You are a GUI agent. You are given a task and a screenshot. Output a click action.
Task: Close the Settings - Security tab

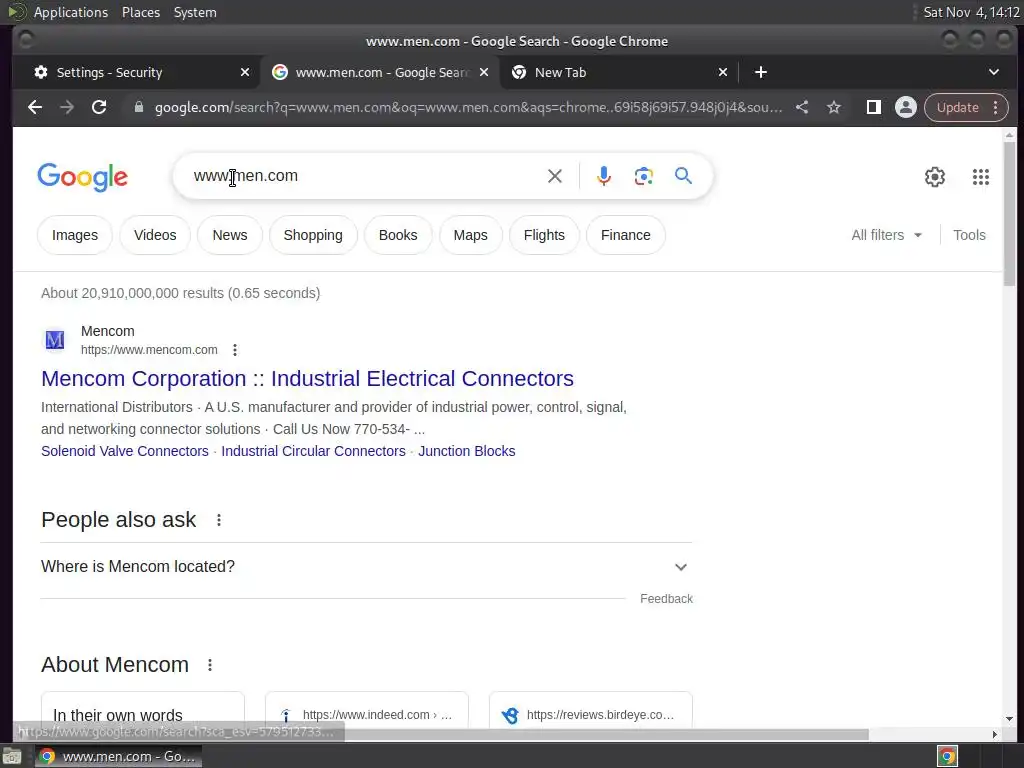coord(245,72)
